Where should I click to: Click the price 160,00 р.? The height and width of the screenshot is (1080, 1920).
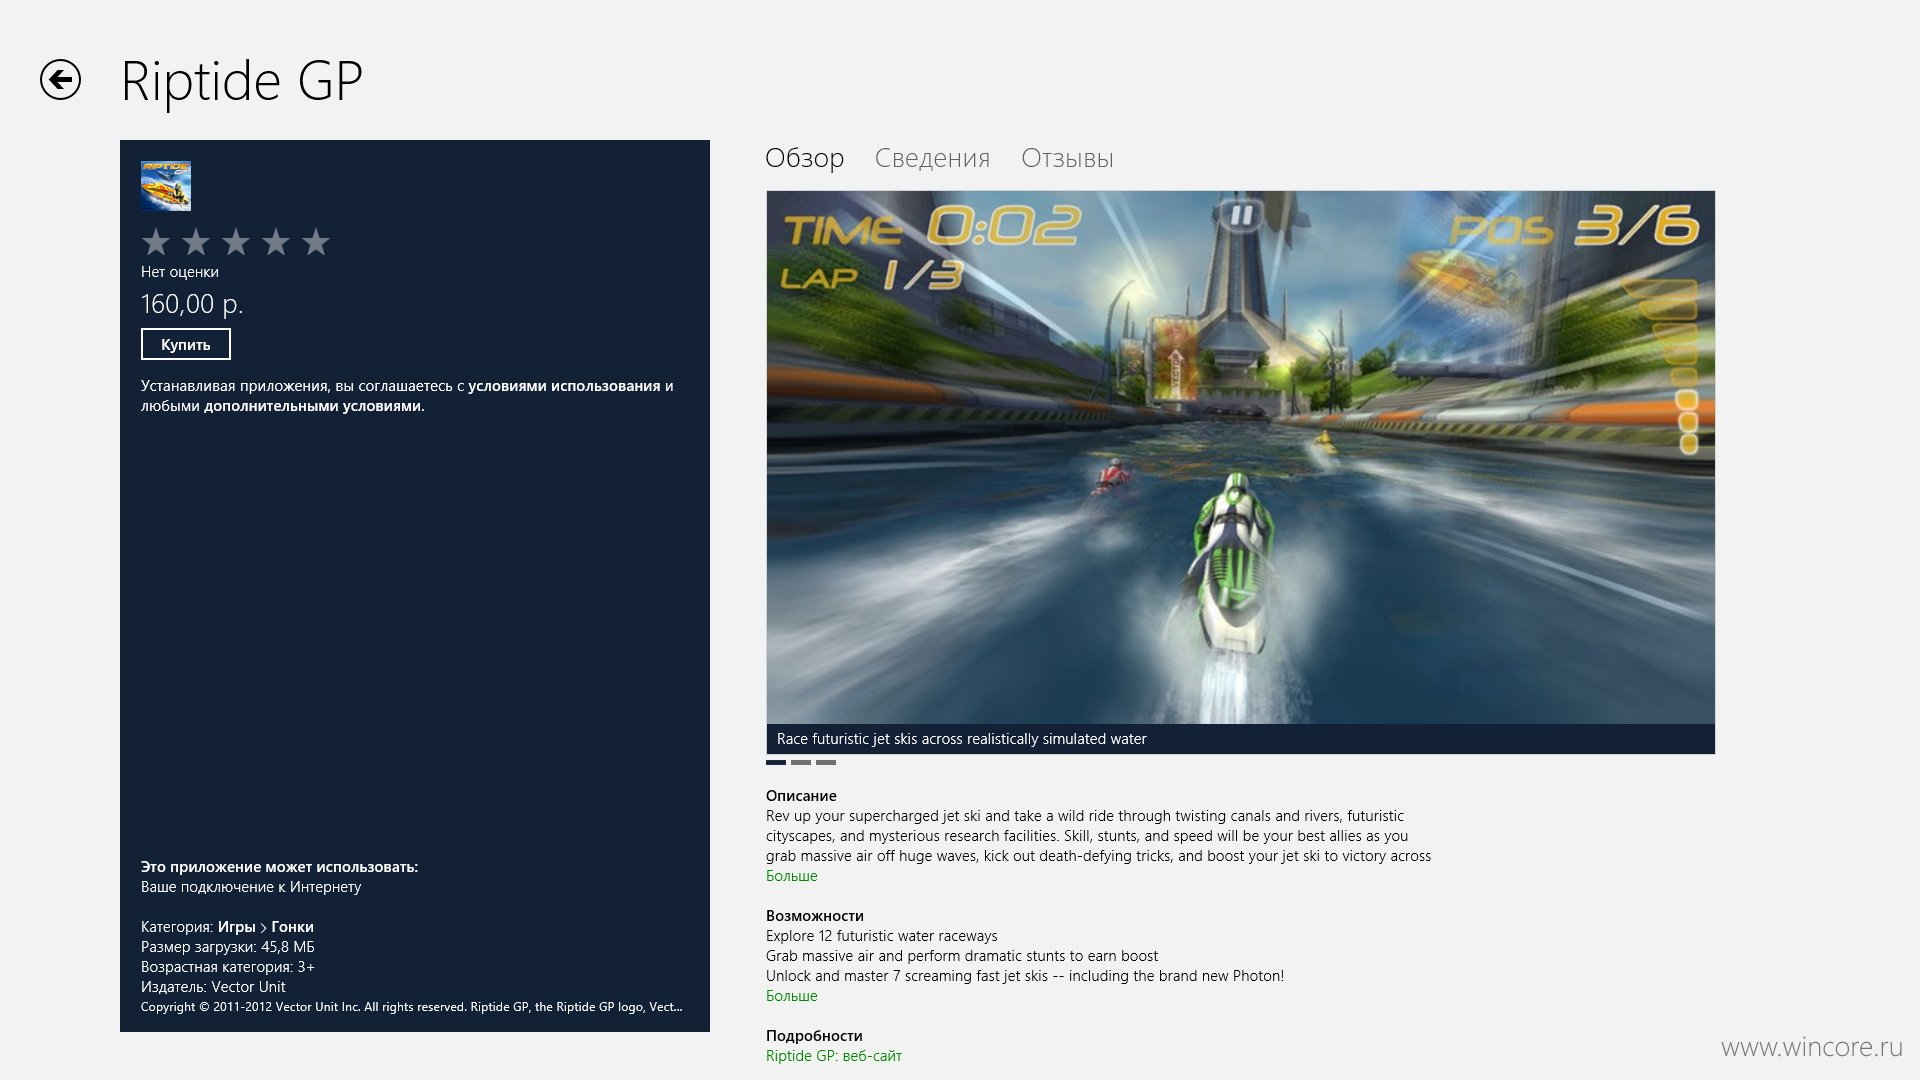pos(192,304)
